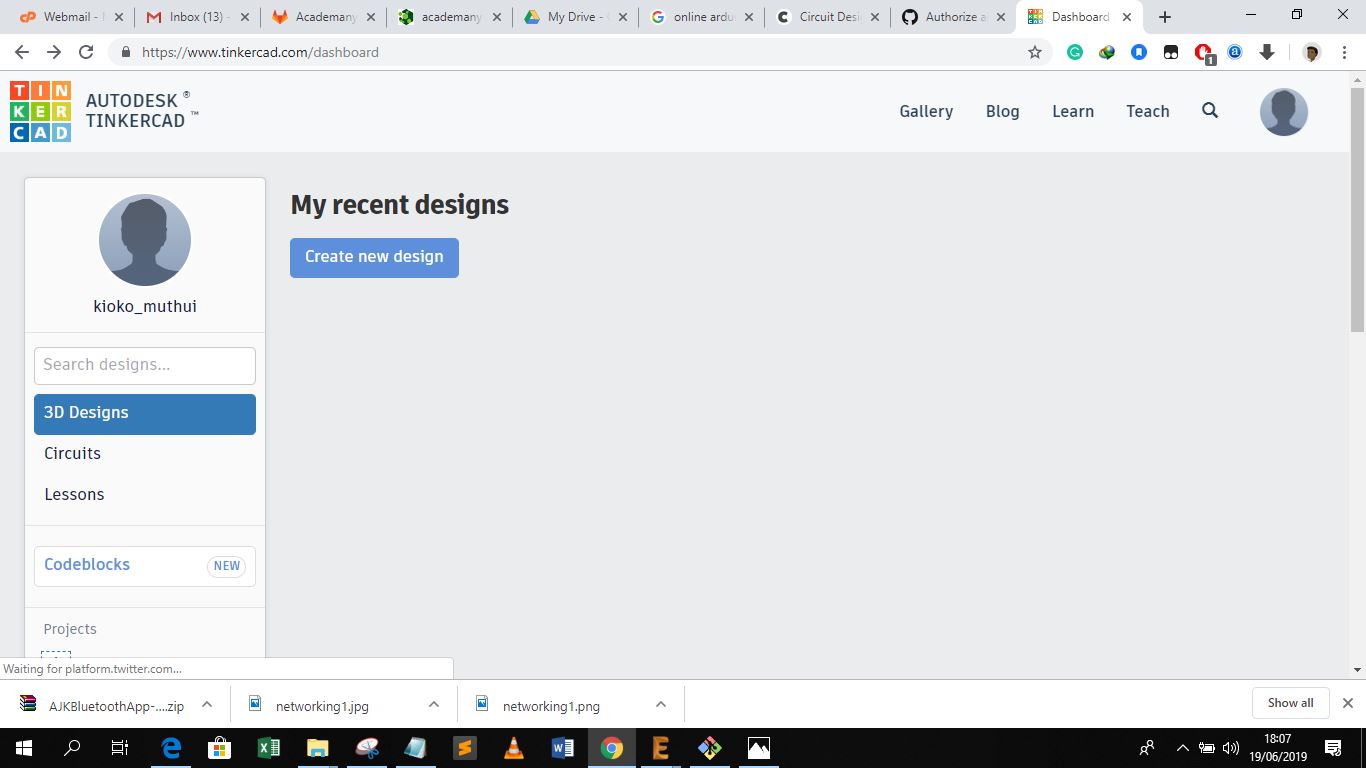Viewport: 1366px width, 768px height.
Task: Bookmark this page with the star icon
Action: click(x=1035, y=52)
